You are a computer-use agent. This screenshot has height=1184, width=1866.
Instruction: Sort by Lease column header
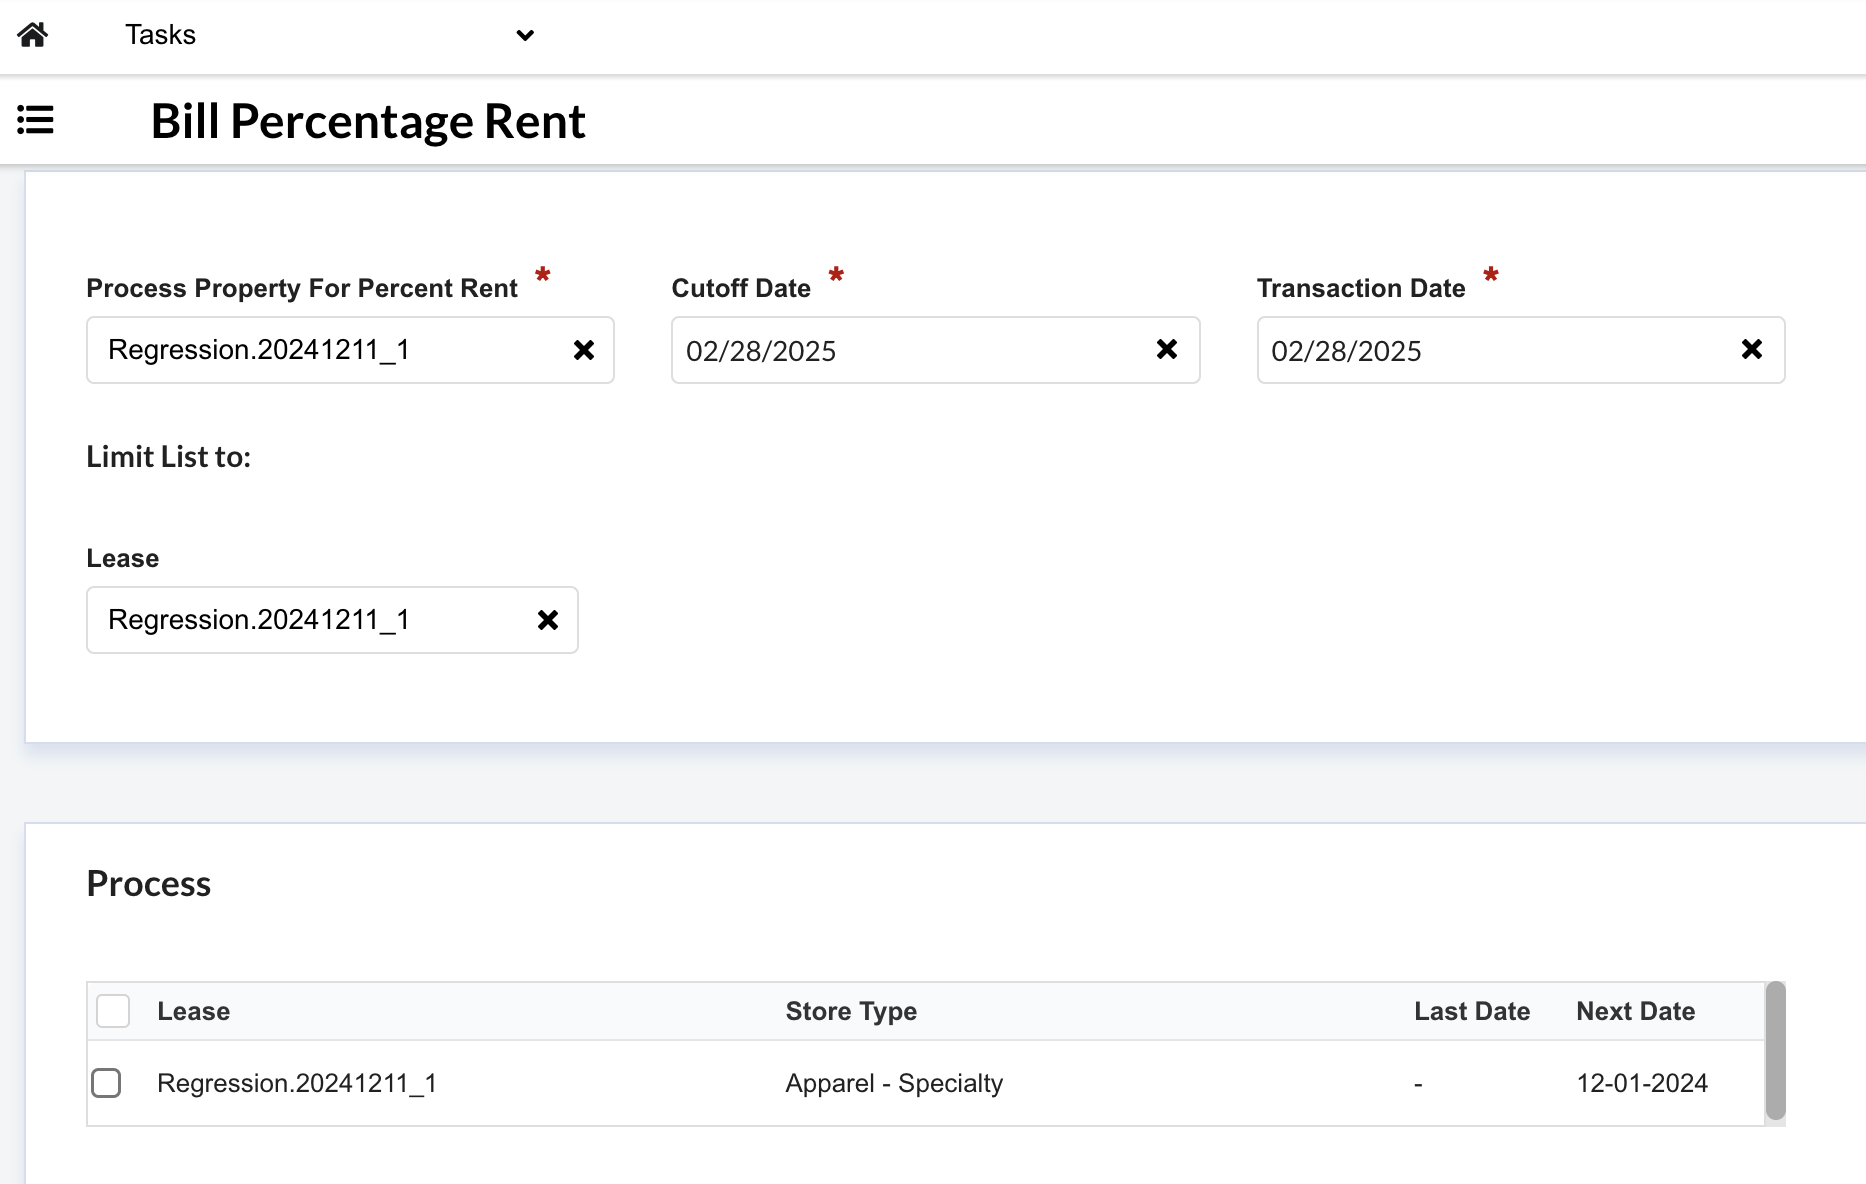[x=194, y=1011]
